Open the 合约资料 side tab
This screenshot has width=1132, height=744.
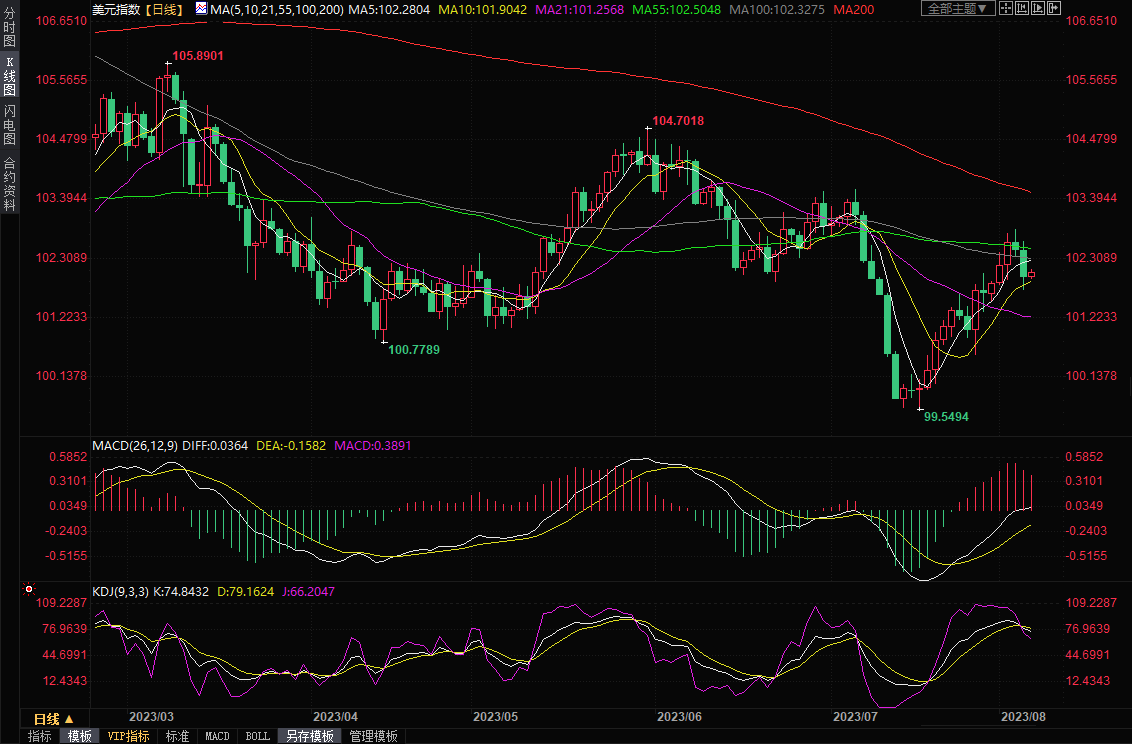(x=10, y=184)
